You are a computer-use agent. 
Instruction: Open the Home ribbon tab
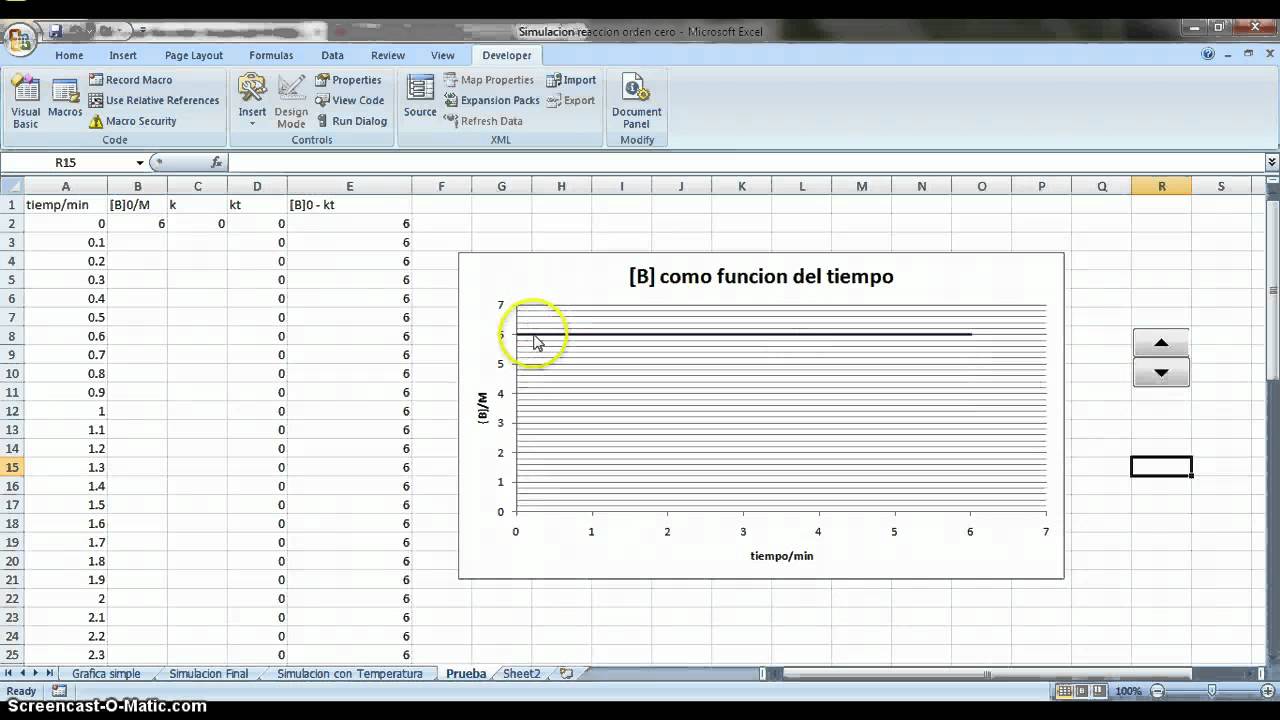coord(69,56)
